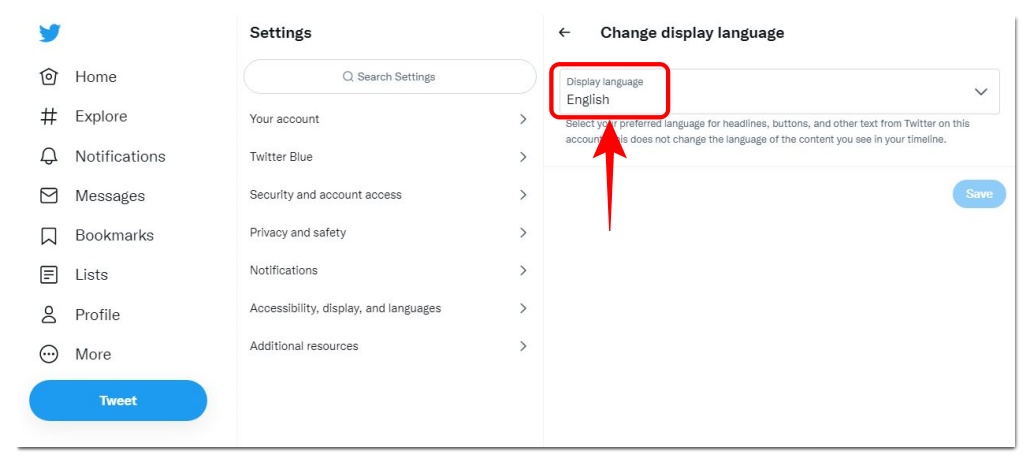
Task: Go back using the left arrow
Action: 564,33
